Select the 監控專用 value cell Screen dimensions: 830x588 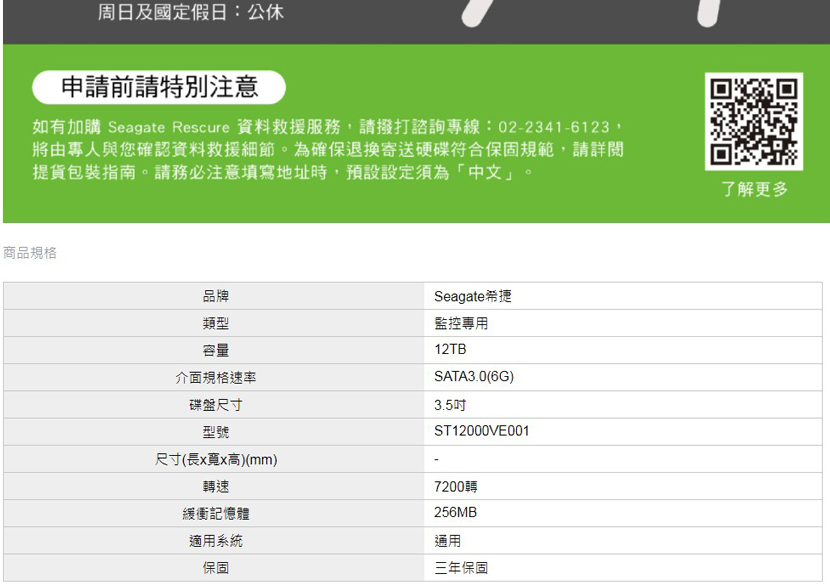tap(623, 323)
